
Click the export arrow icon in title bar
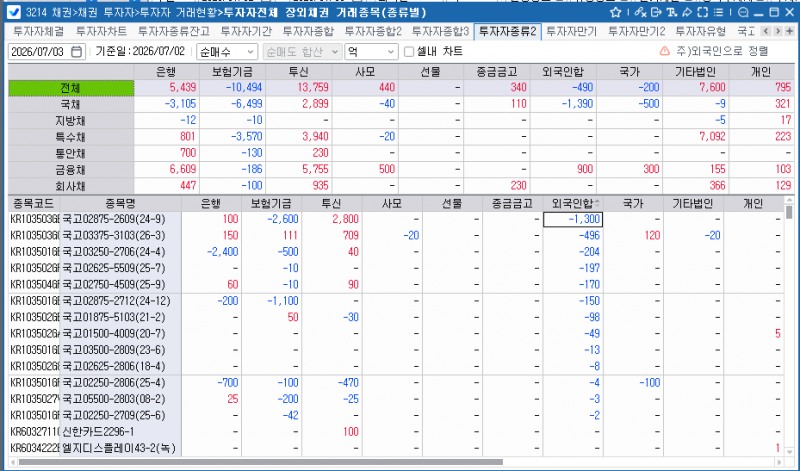coord(656,12)
